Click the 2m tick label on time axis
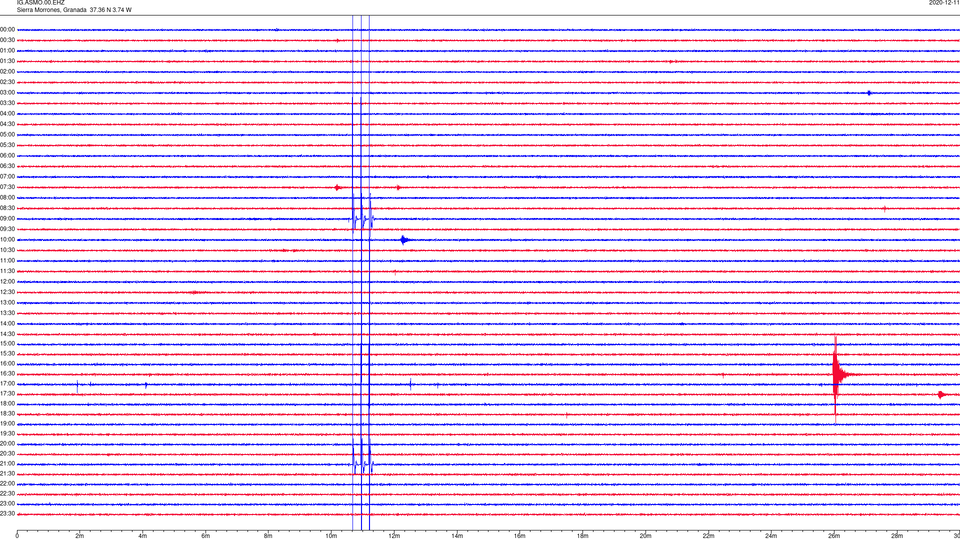The width and height of the screenshot is (960, 540). pyautogui.click(x=80, y=536)
